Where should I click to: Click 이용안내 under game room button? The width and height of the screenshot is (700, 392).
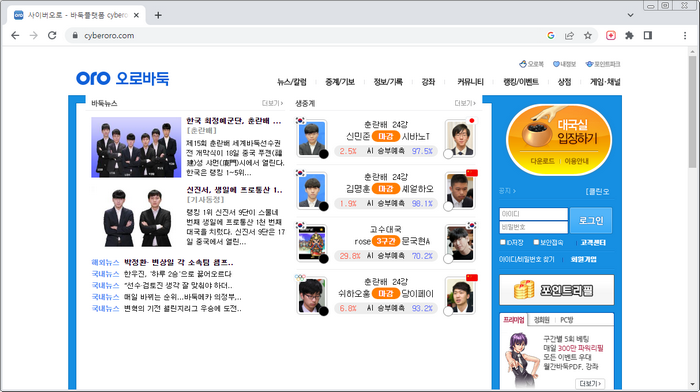tap(576, 161)
